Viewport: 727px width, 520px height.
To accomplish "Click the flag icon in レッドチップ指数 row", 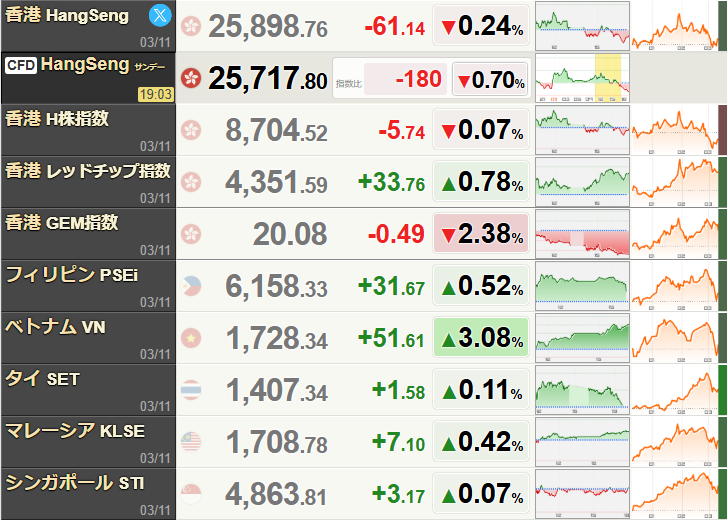I will click(191, 182).
